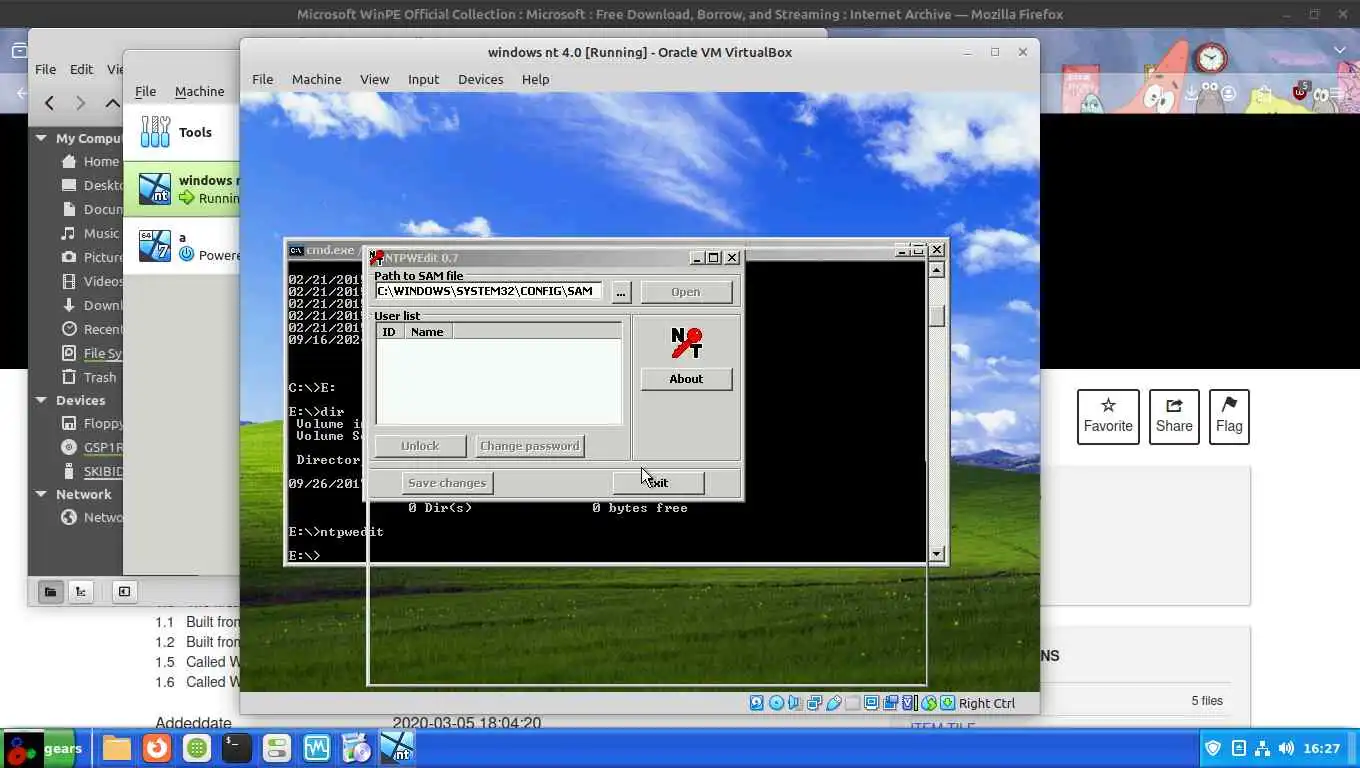Select the powered-off VM named a
Screen dimensions: 1360x768
coord(181,246)
